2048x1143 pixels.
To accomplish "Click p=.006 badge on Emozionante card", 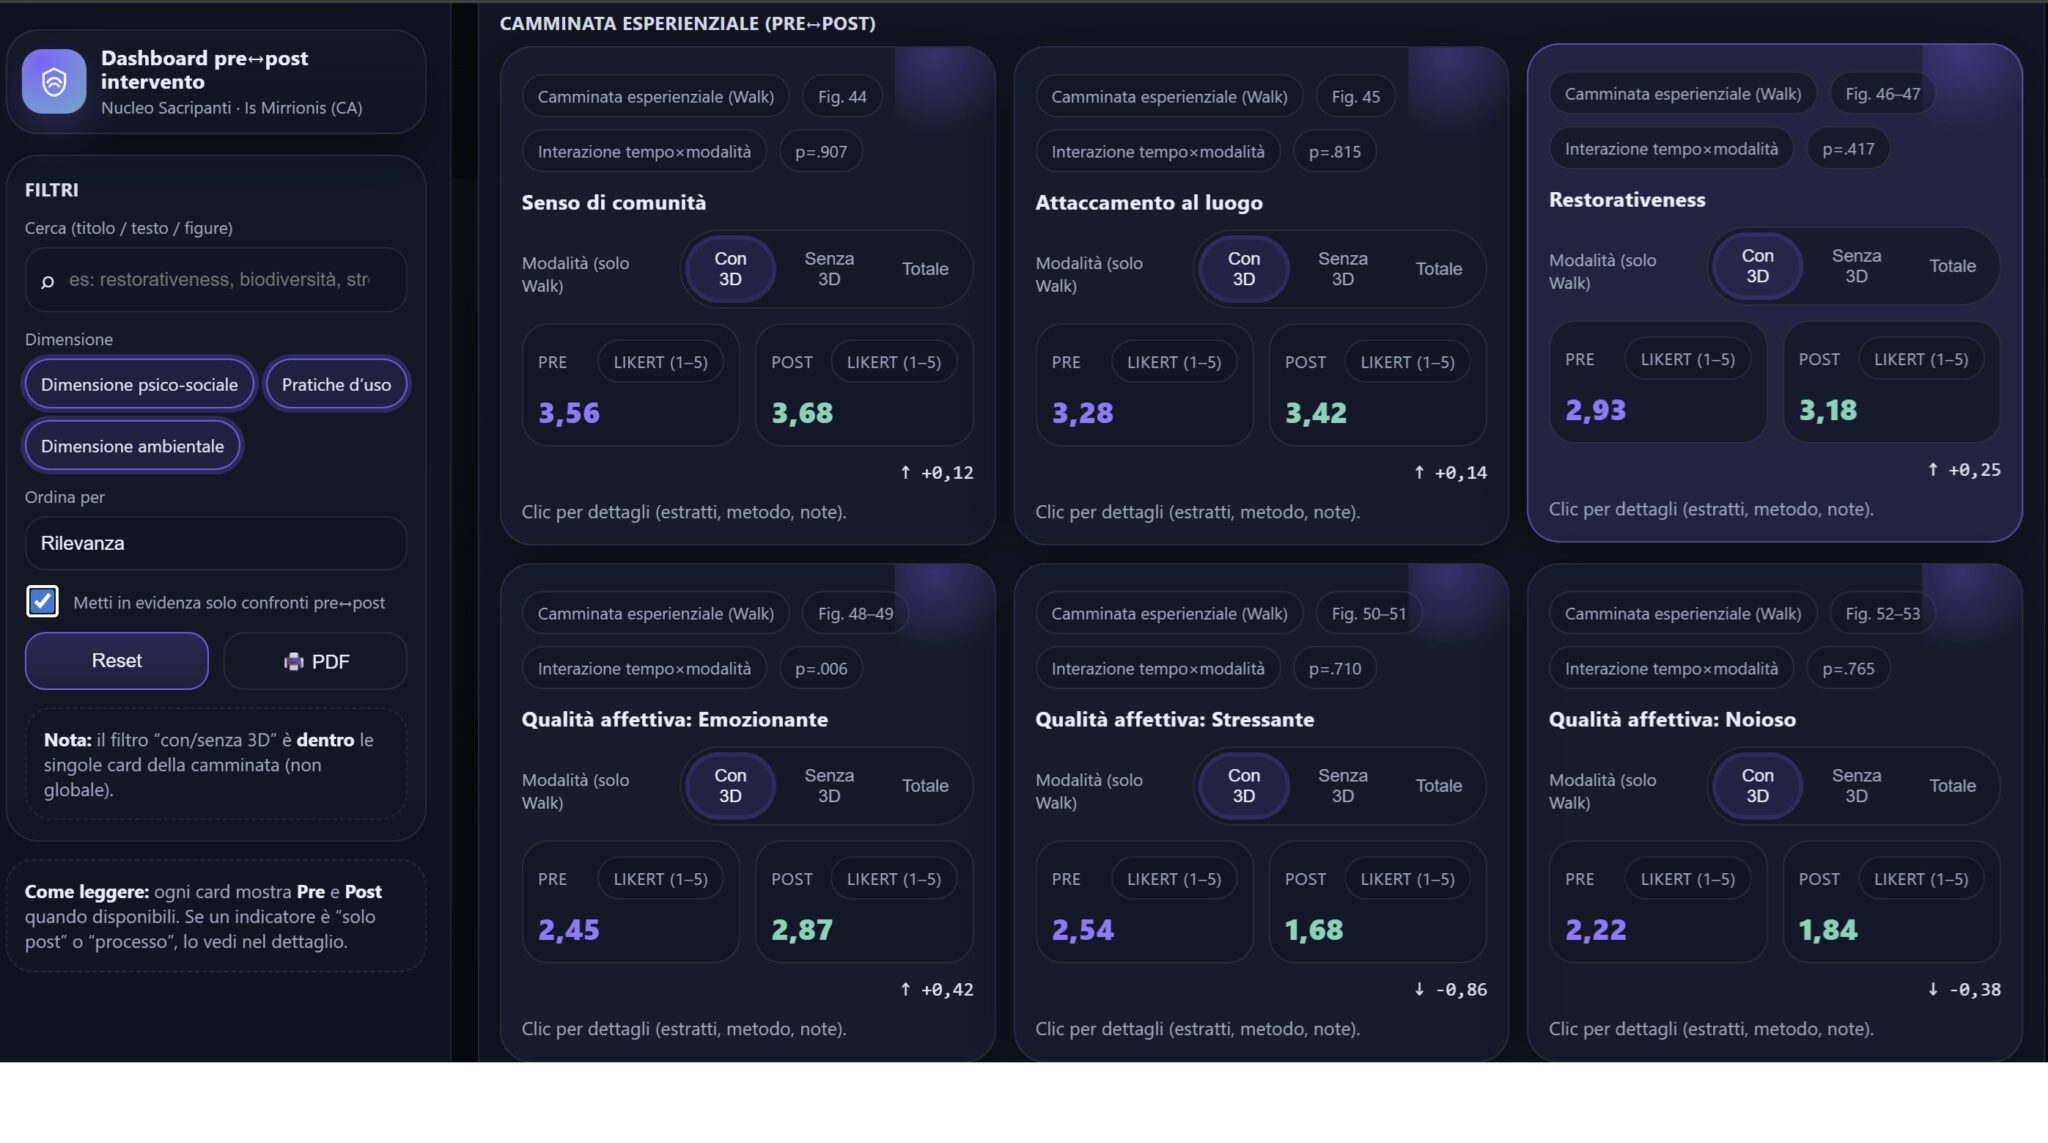I will click(820, 669).
